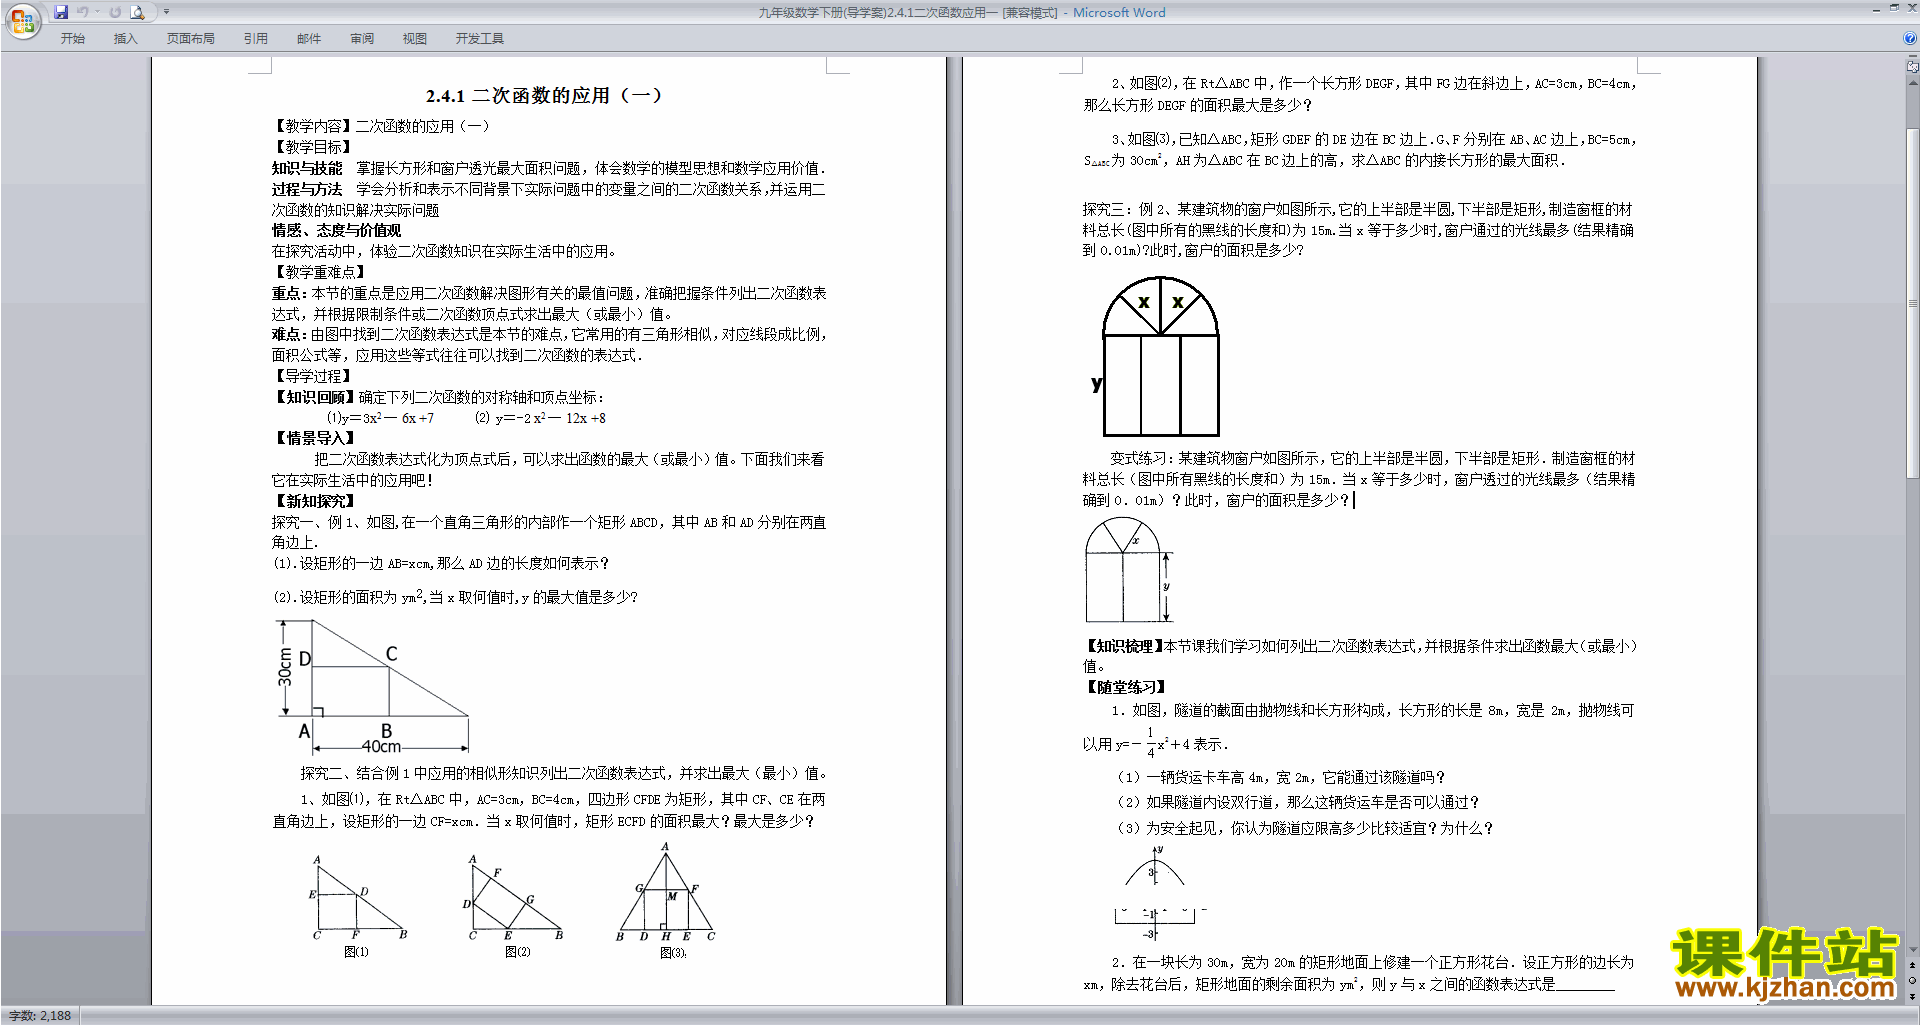Click the small arched window diagram
Viewport: 1920px width, 1025px height.
coord(1128,570)
